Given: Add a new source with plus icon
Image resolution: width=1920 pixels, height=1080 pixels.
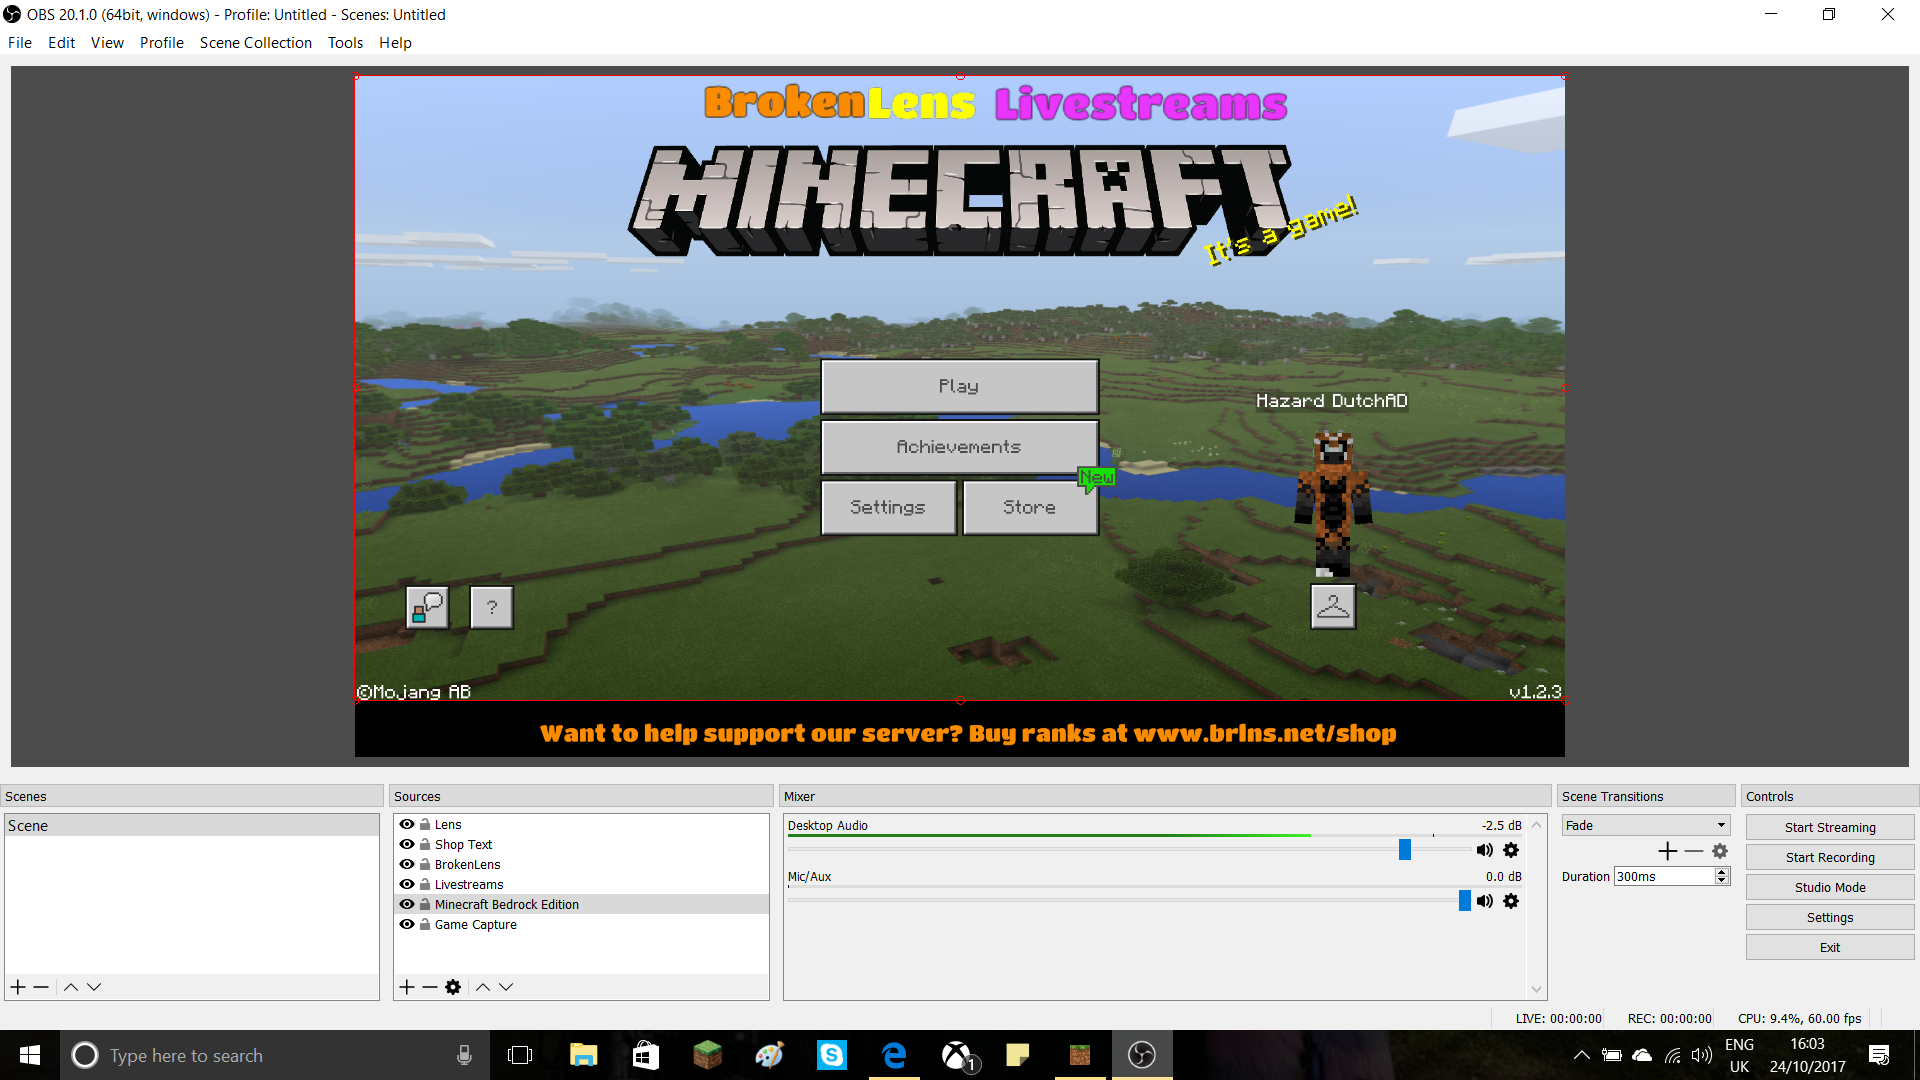Looking at the screenshot, I should 407,987.
